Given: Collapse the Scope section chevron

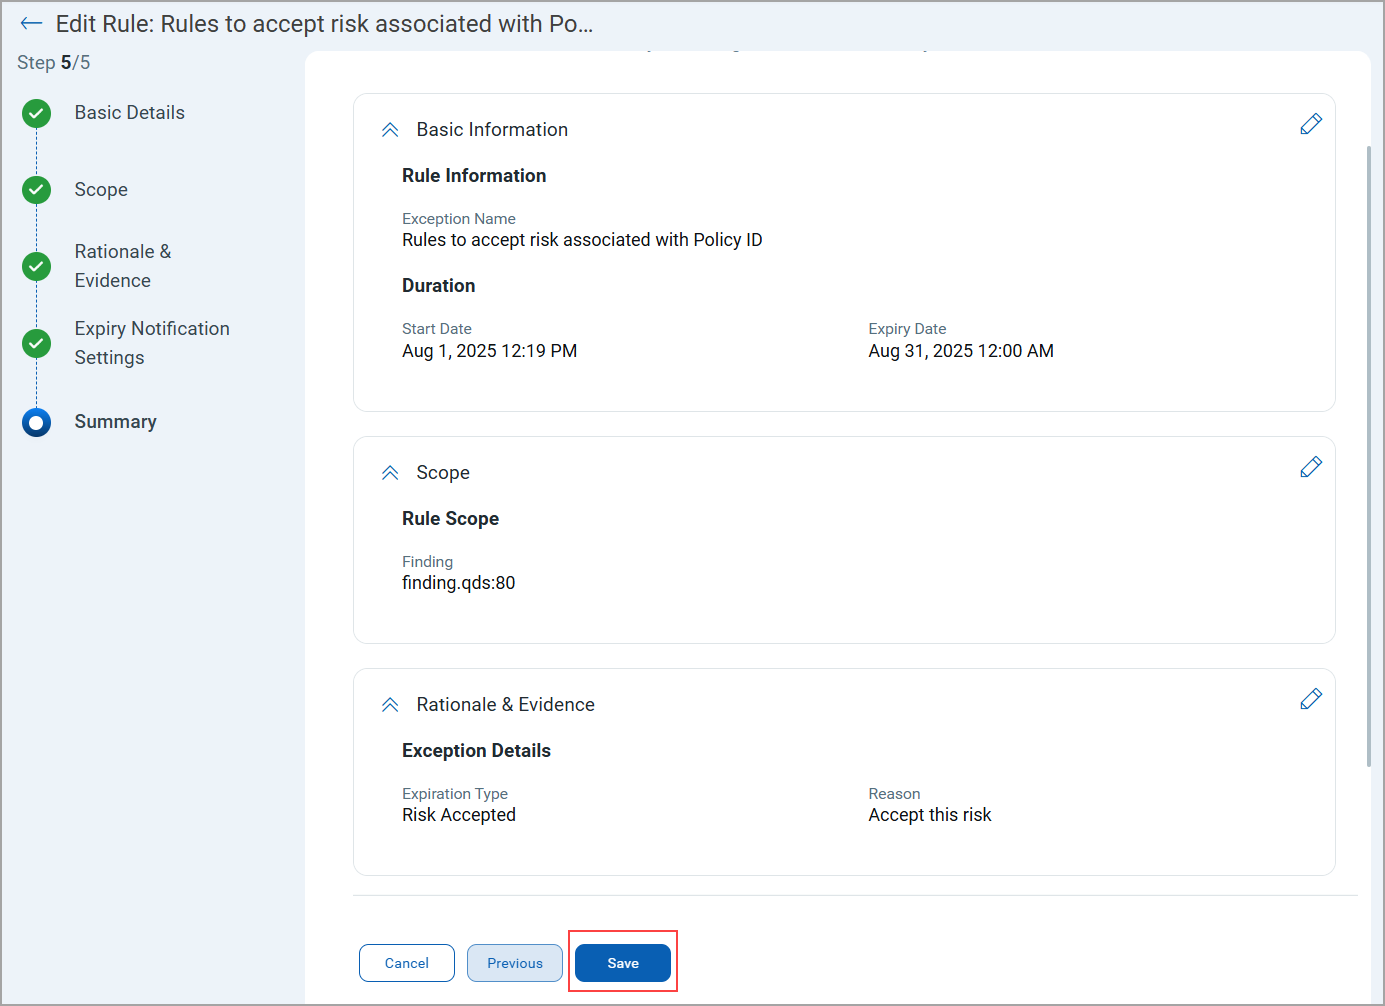Looking at the screenshot, I should (x=390, y=473).
